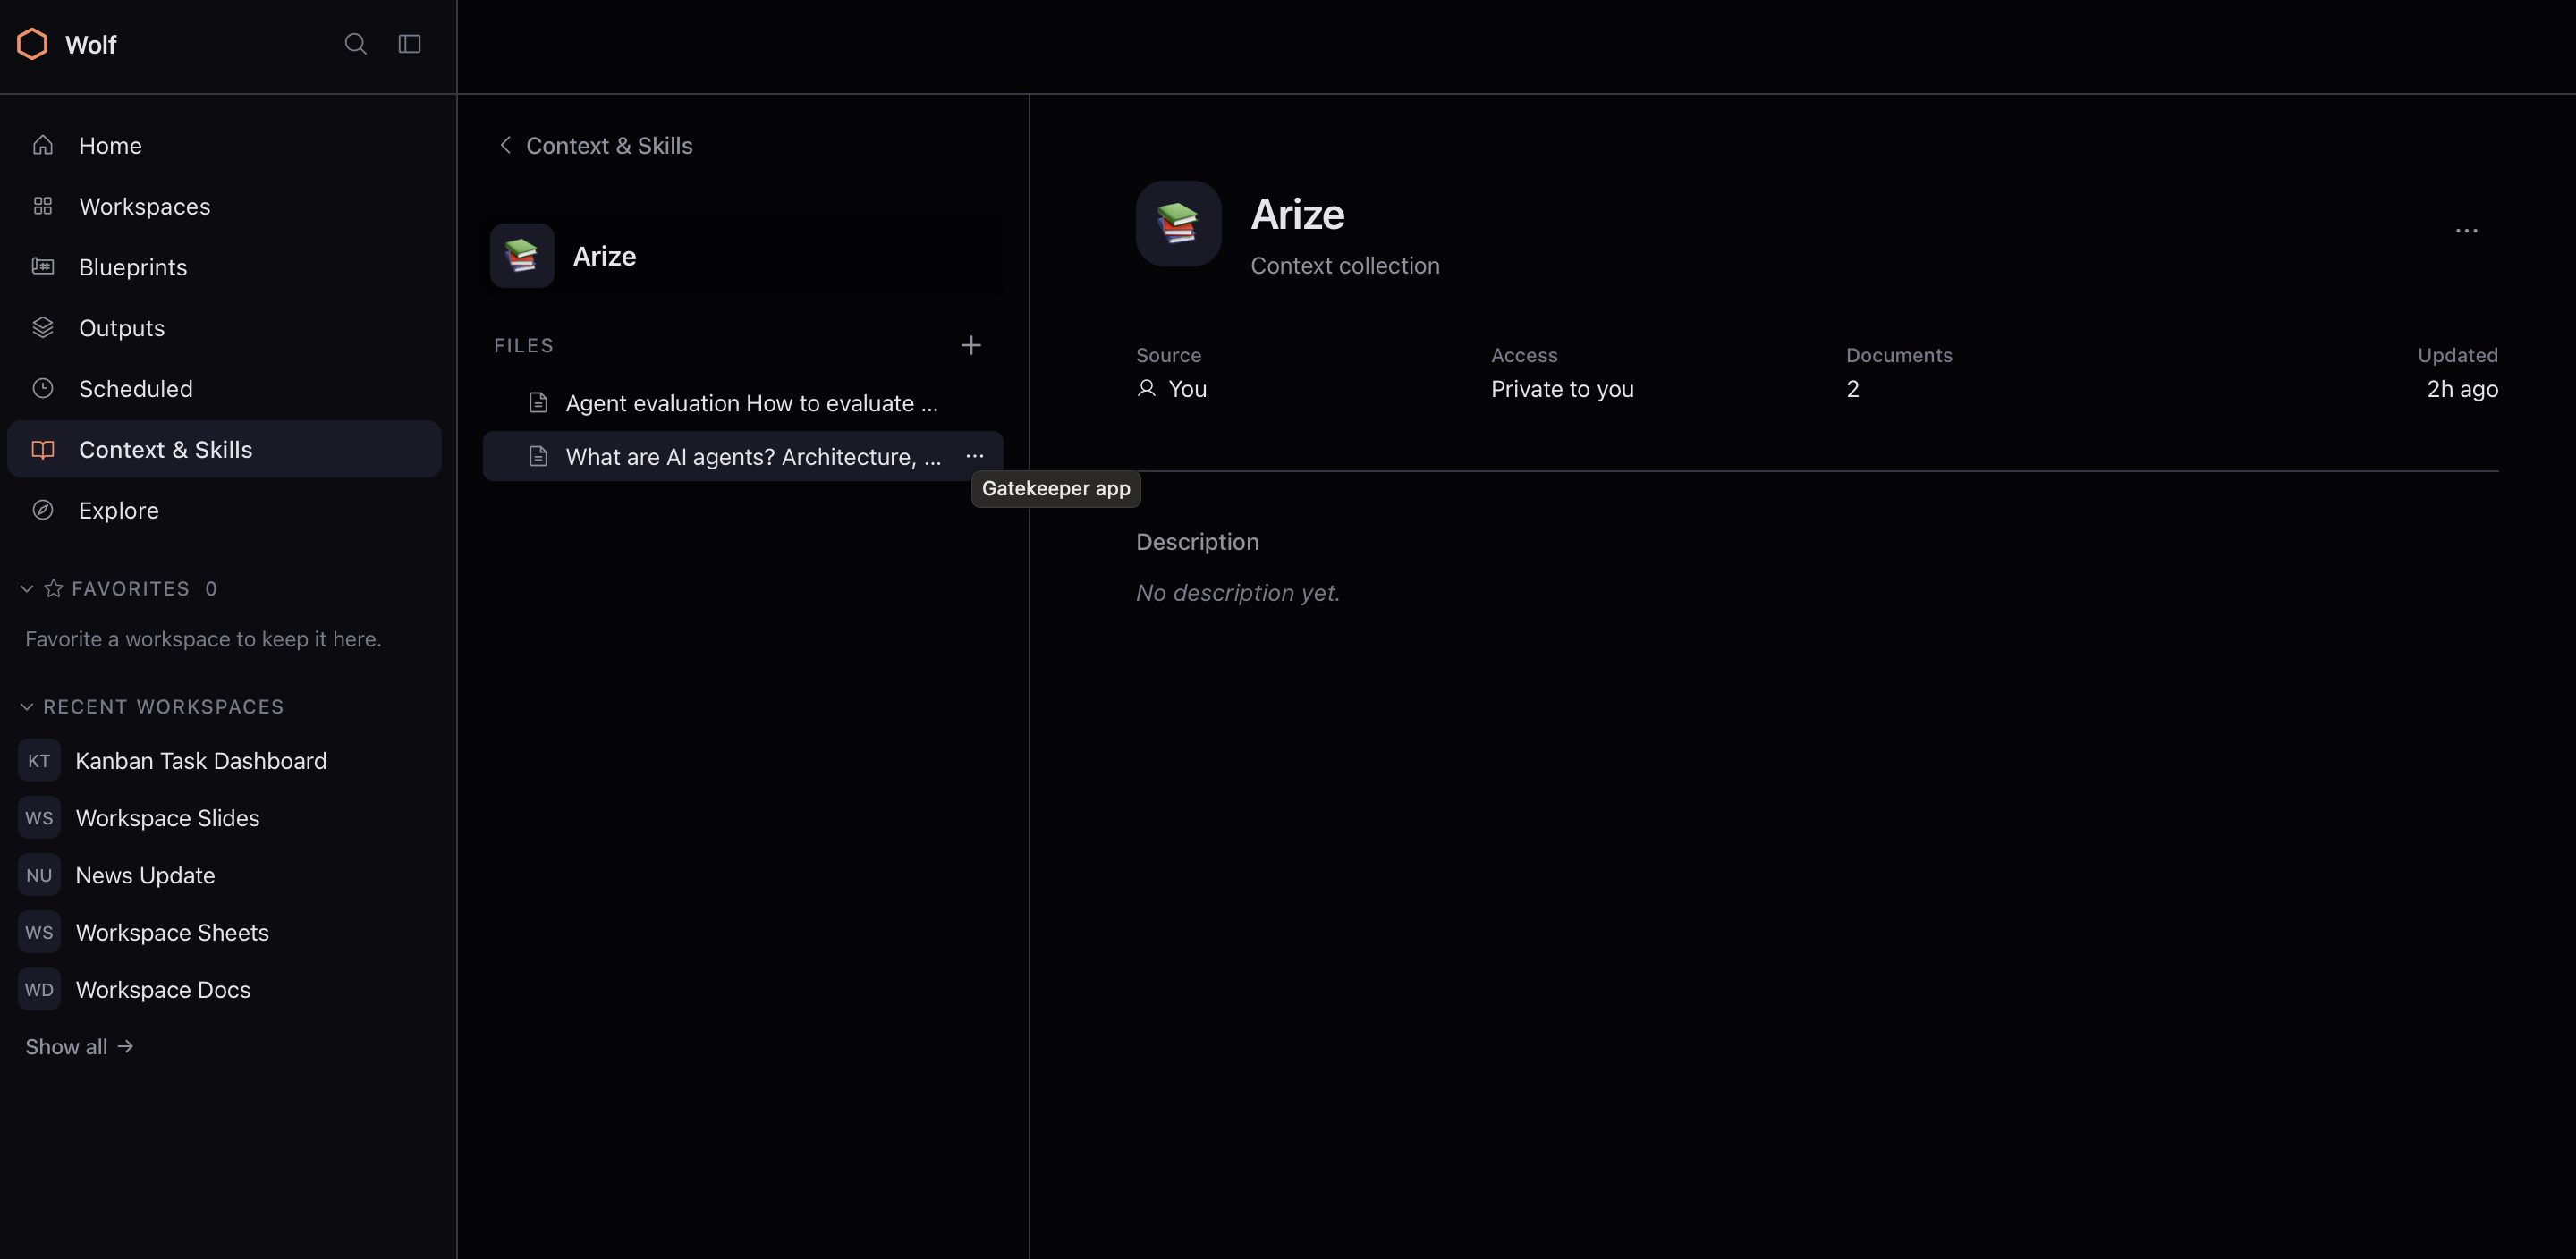Screen dimensions: 2576x1259
Task: Go back to Context & Skills
Action: 595,146
